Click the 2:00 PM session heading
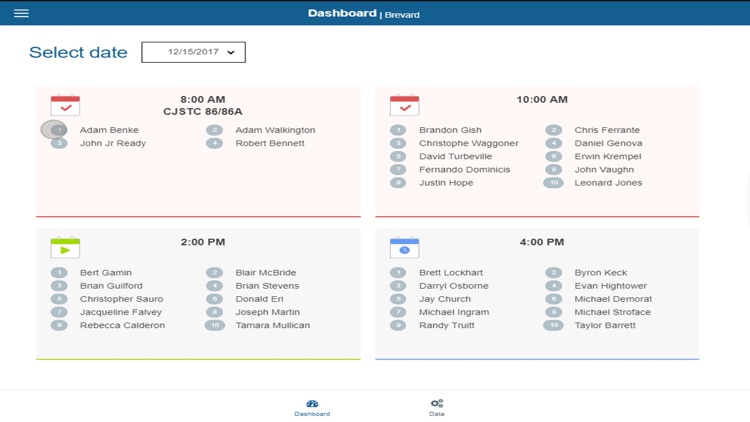Screen dimensions: 750x422 pyautogui.click(x=203, y=242)
